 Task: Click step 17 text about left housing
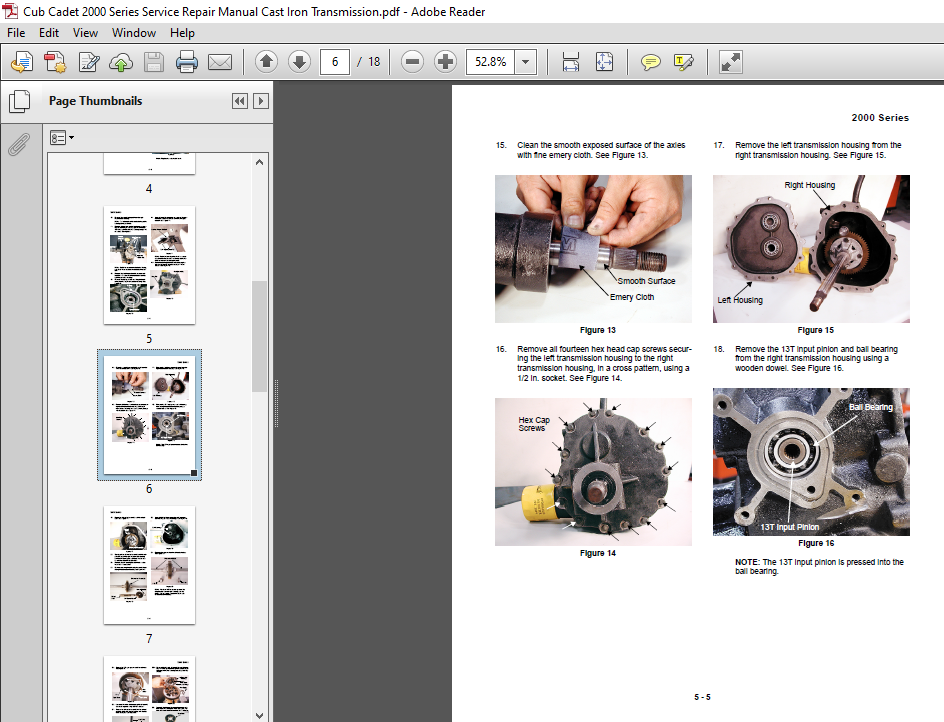point(818,150)
